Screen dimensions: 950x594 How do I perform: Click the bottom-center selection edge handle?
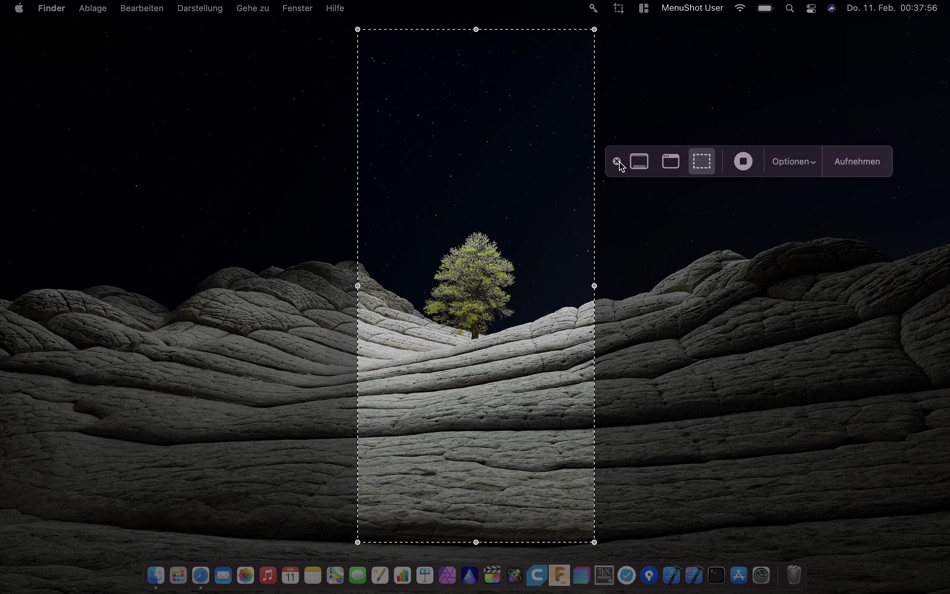[476, 542]
